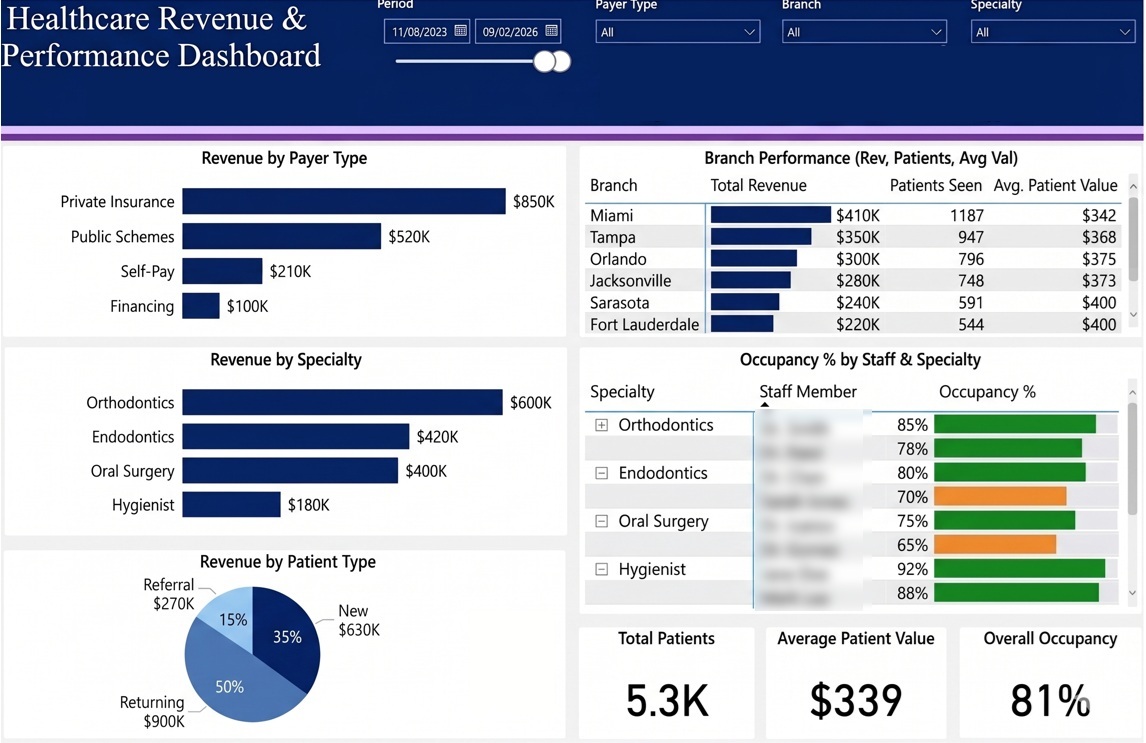Viewport: 1146px width, 743px height.
Task: Select the Public Schemes bar
Action: 281,236
